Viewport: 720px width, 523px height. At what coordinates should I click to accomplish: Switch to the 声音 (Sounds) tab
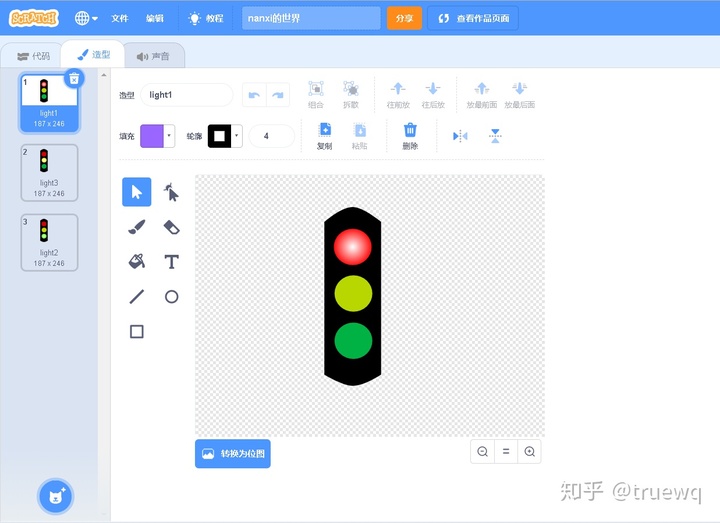(153, 56)
